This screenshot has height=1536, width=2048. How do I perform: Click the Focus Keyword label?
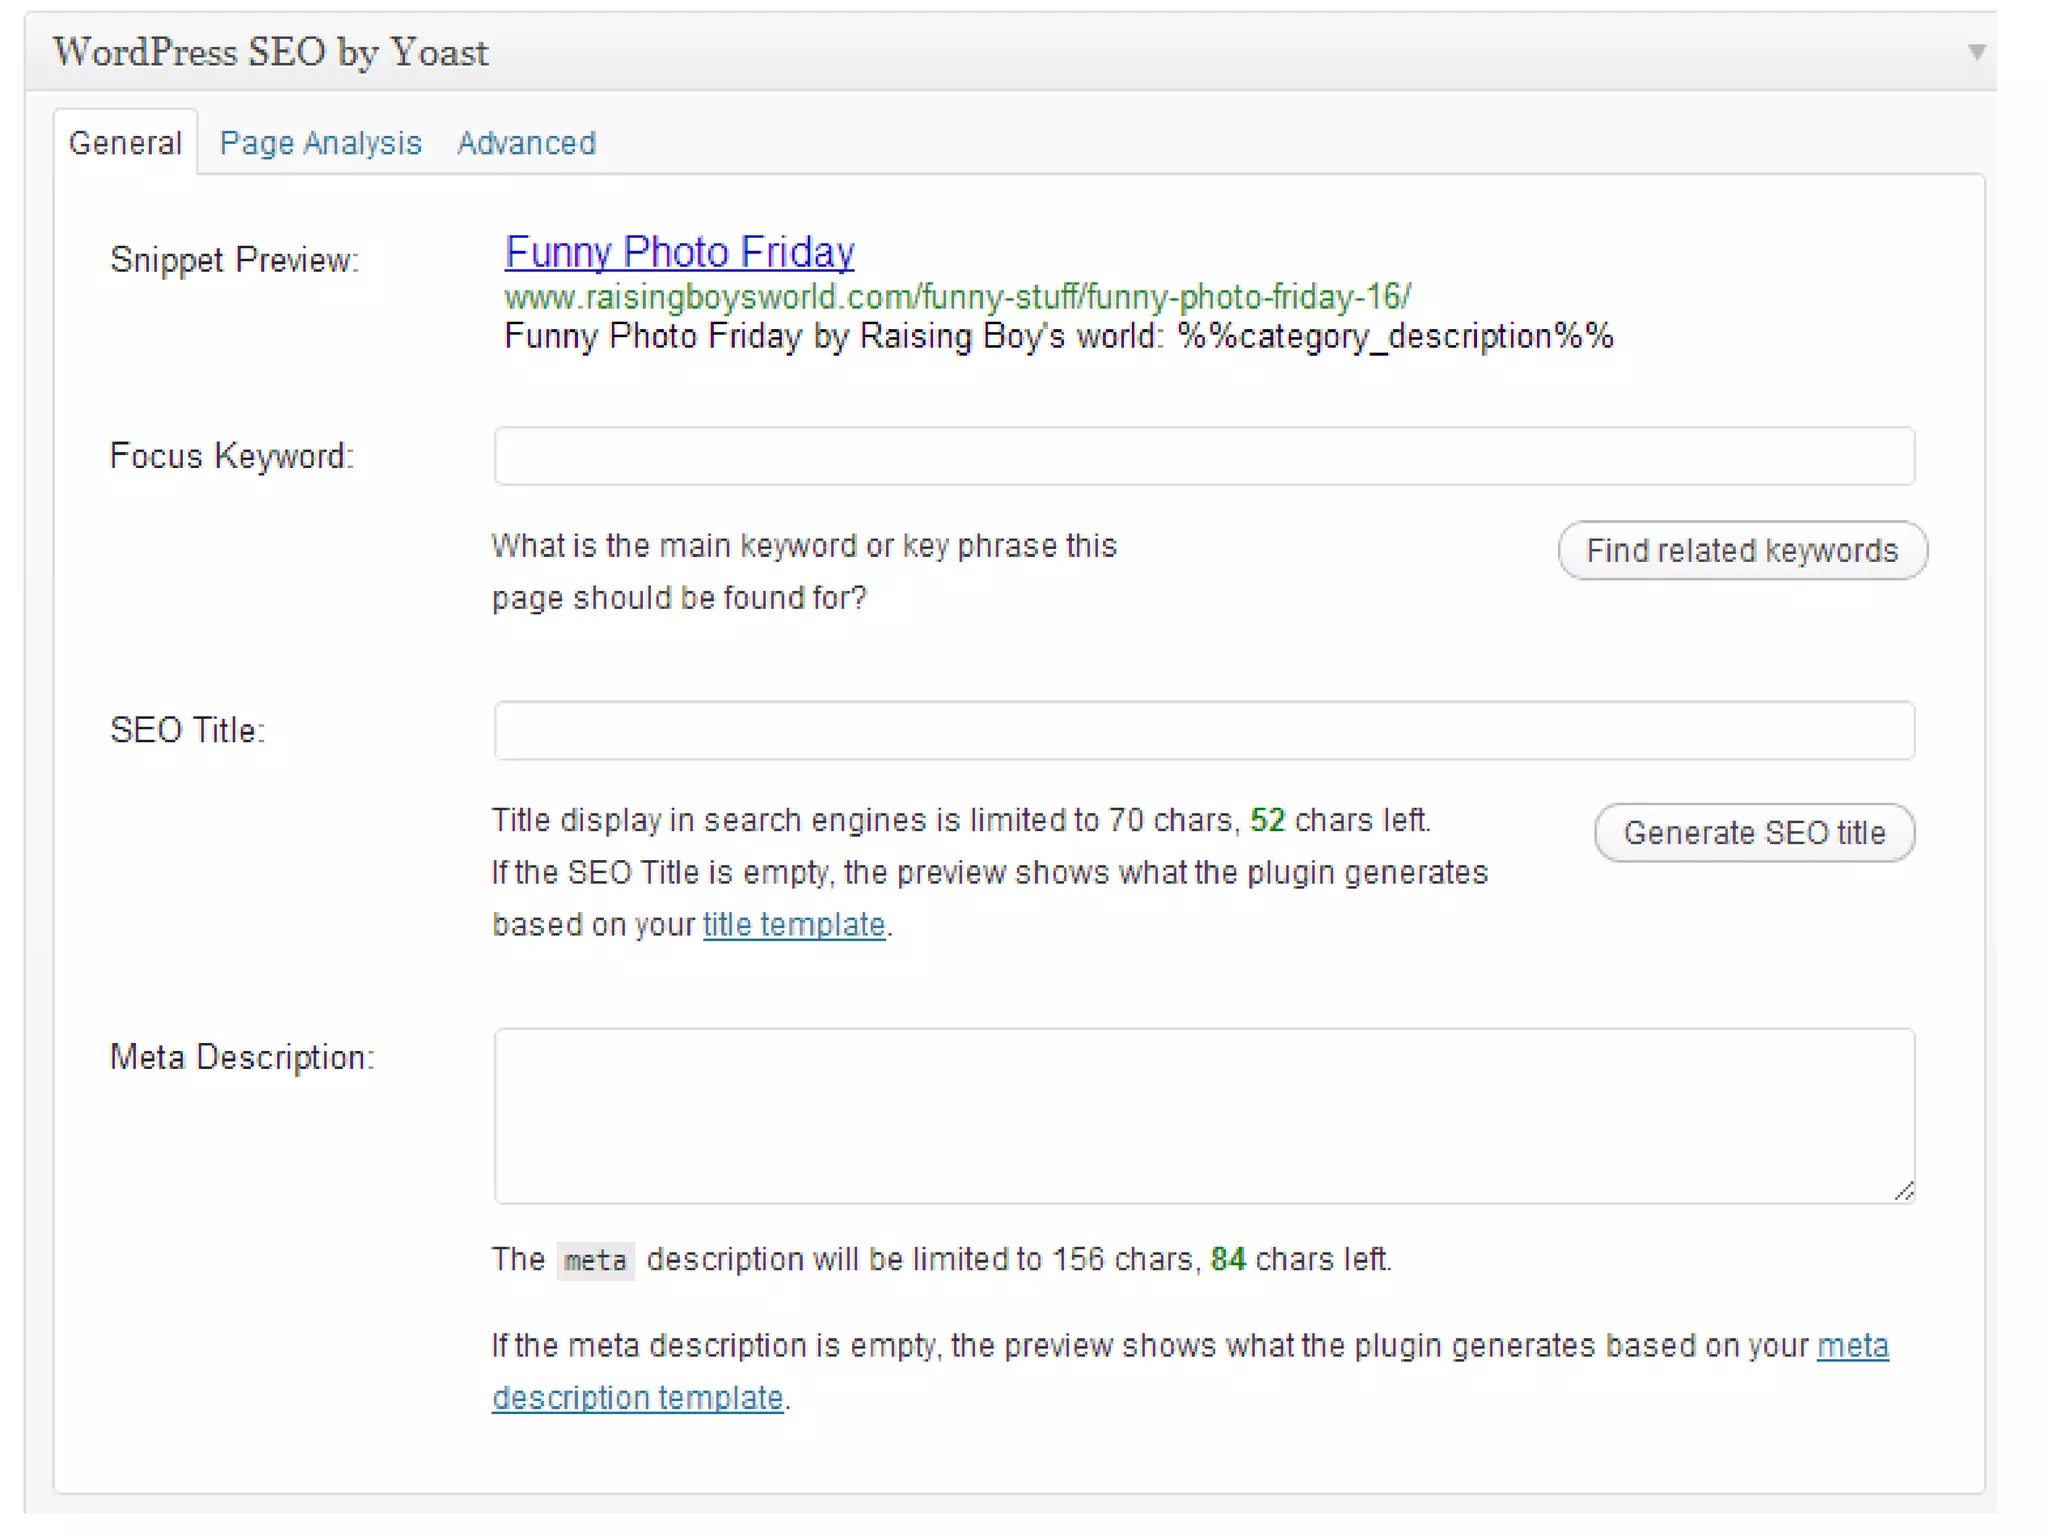pos(232,456)
